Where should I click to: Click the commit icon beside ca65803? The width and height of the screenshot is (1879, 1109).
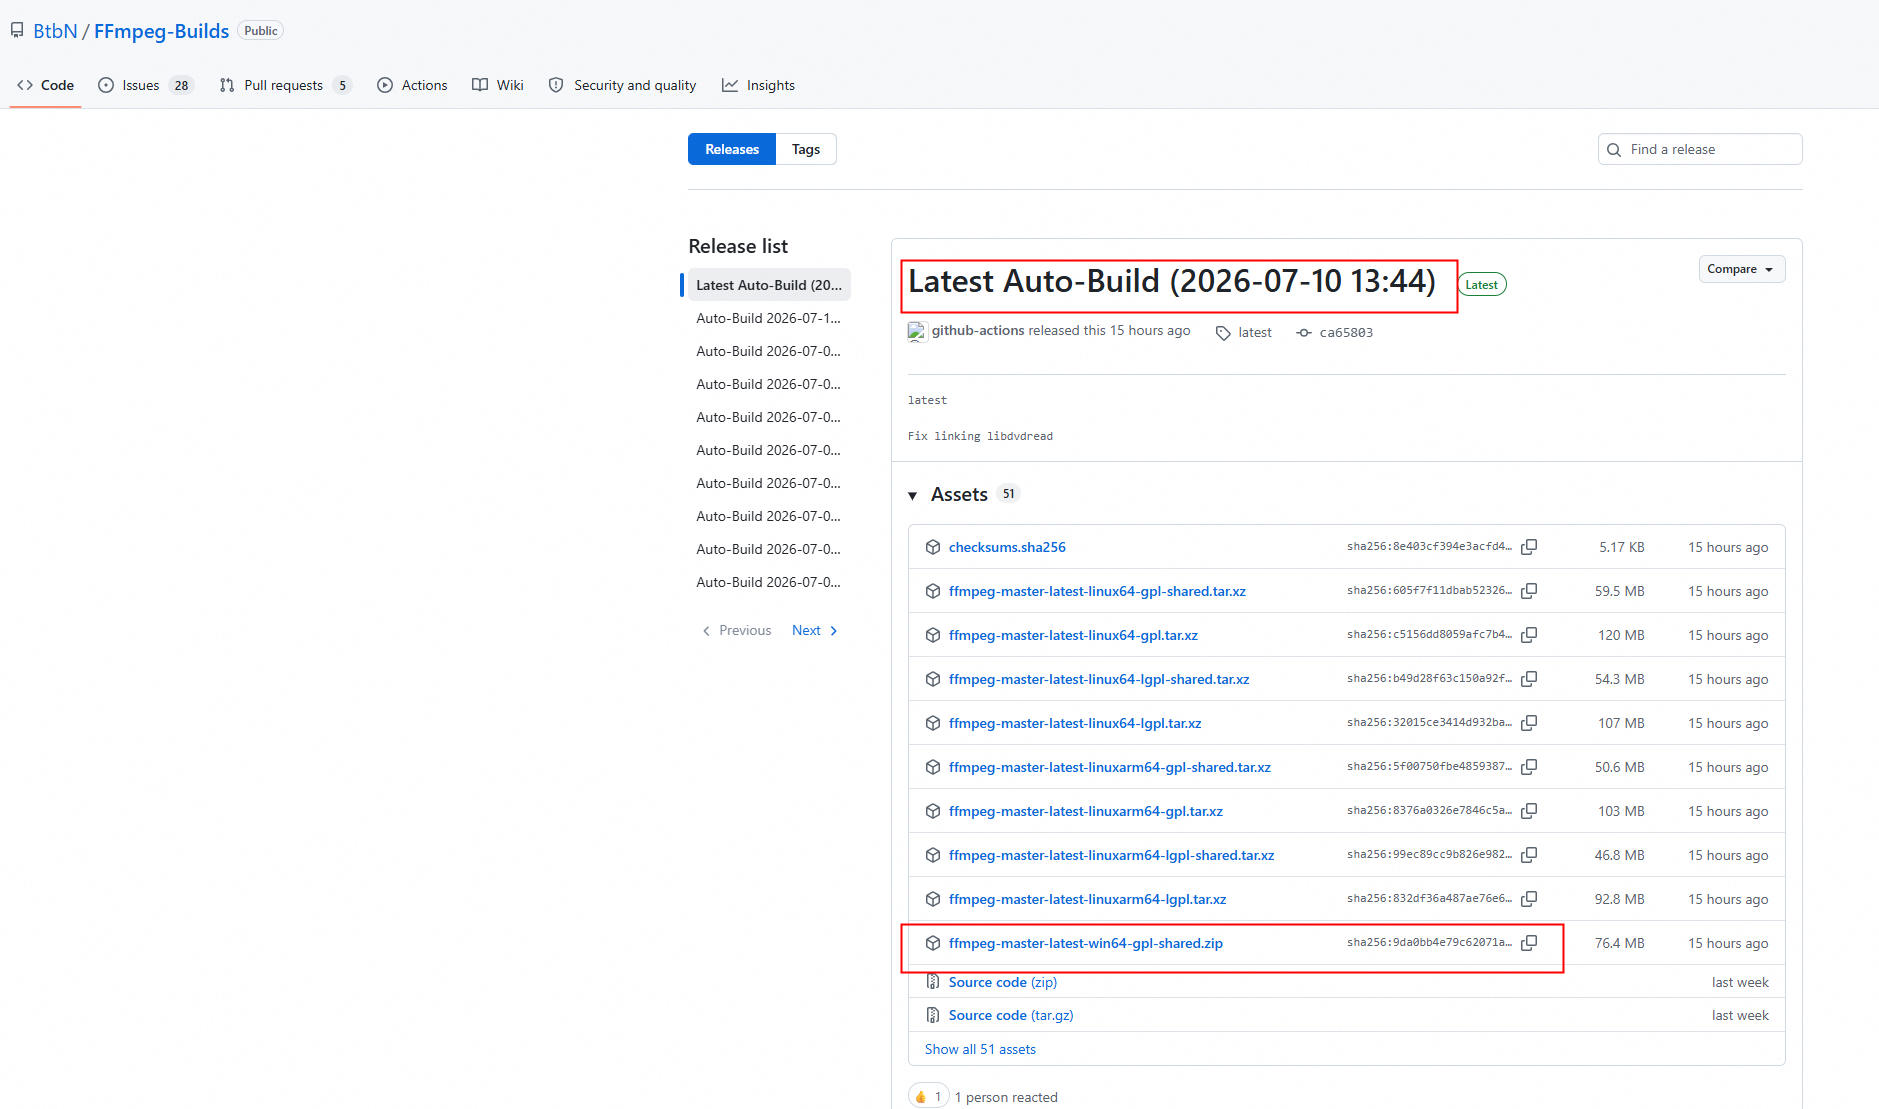tap(1304, 333)
